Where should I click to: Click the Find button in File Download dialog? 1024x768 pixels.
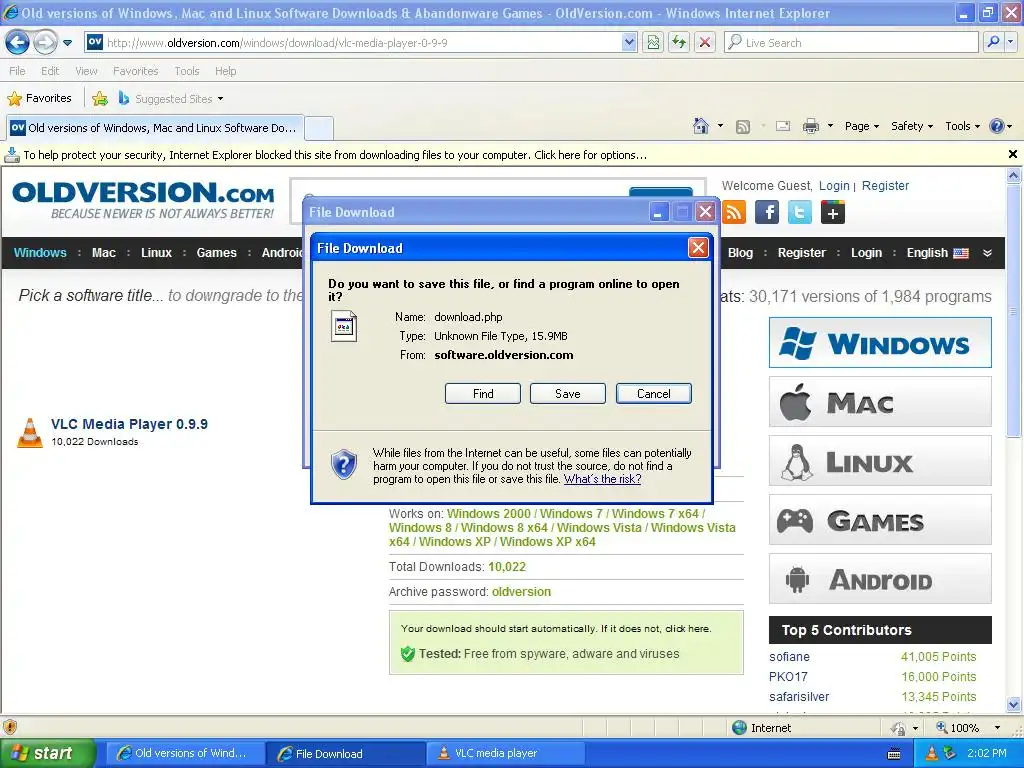click(483, 394)
